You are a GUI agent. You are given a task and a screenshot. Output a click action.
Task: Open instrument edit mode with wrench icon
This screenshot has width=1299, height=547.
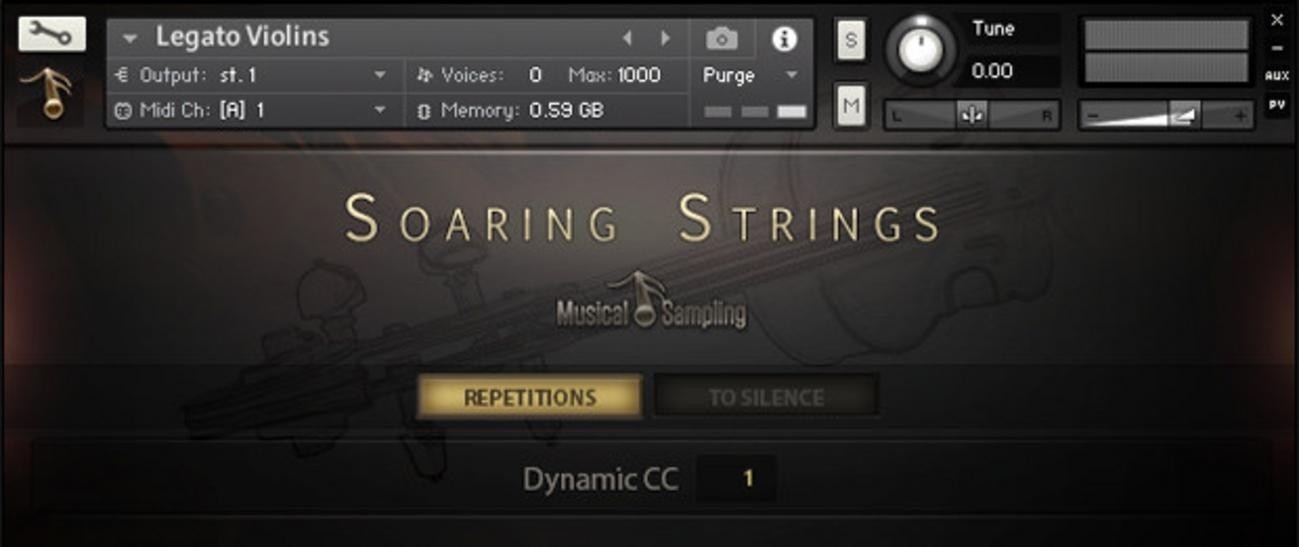point(52,34)
